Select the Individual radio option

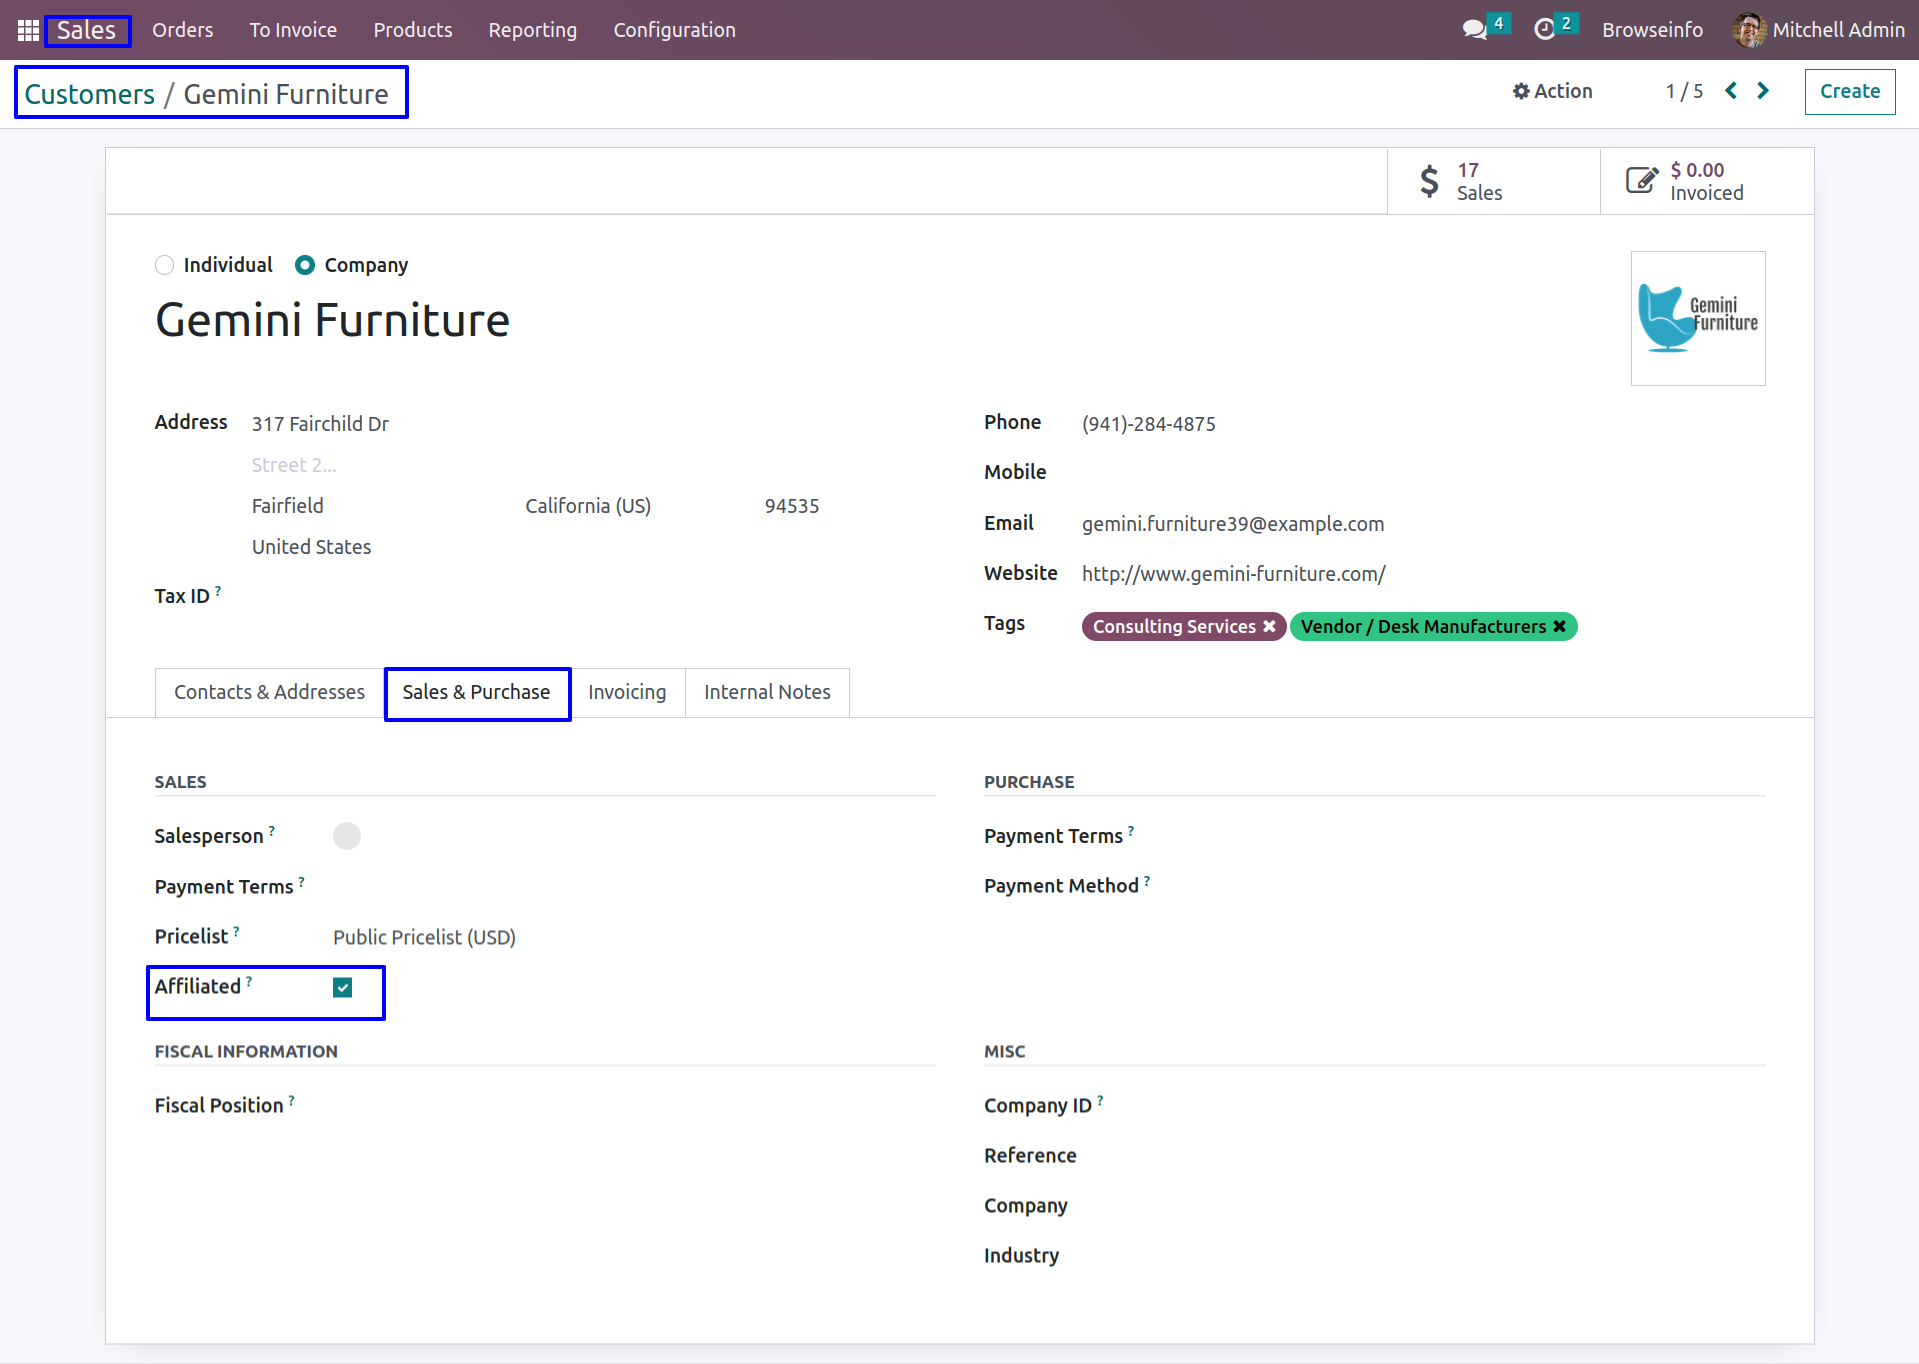click(165, 265)
